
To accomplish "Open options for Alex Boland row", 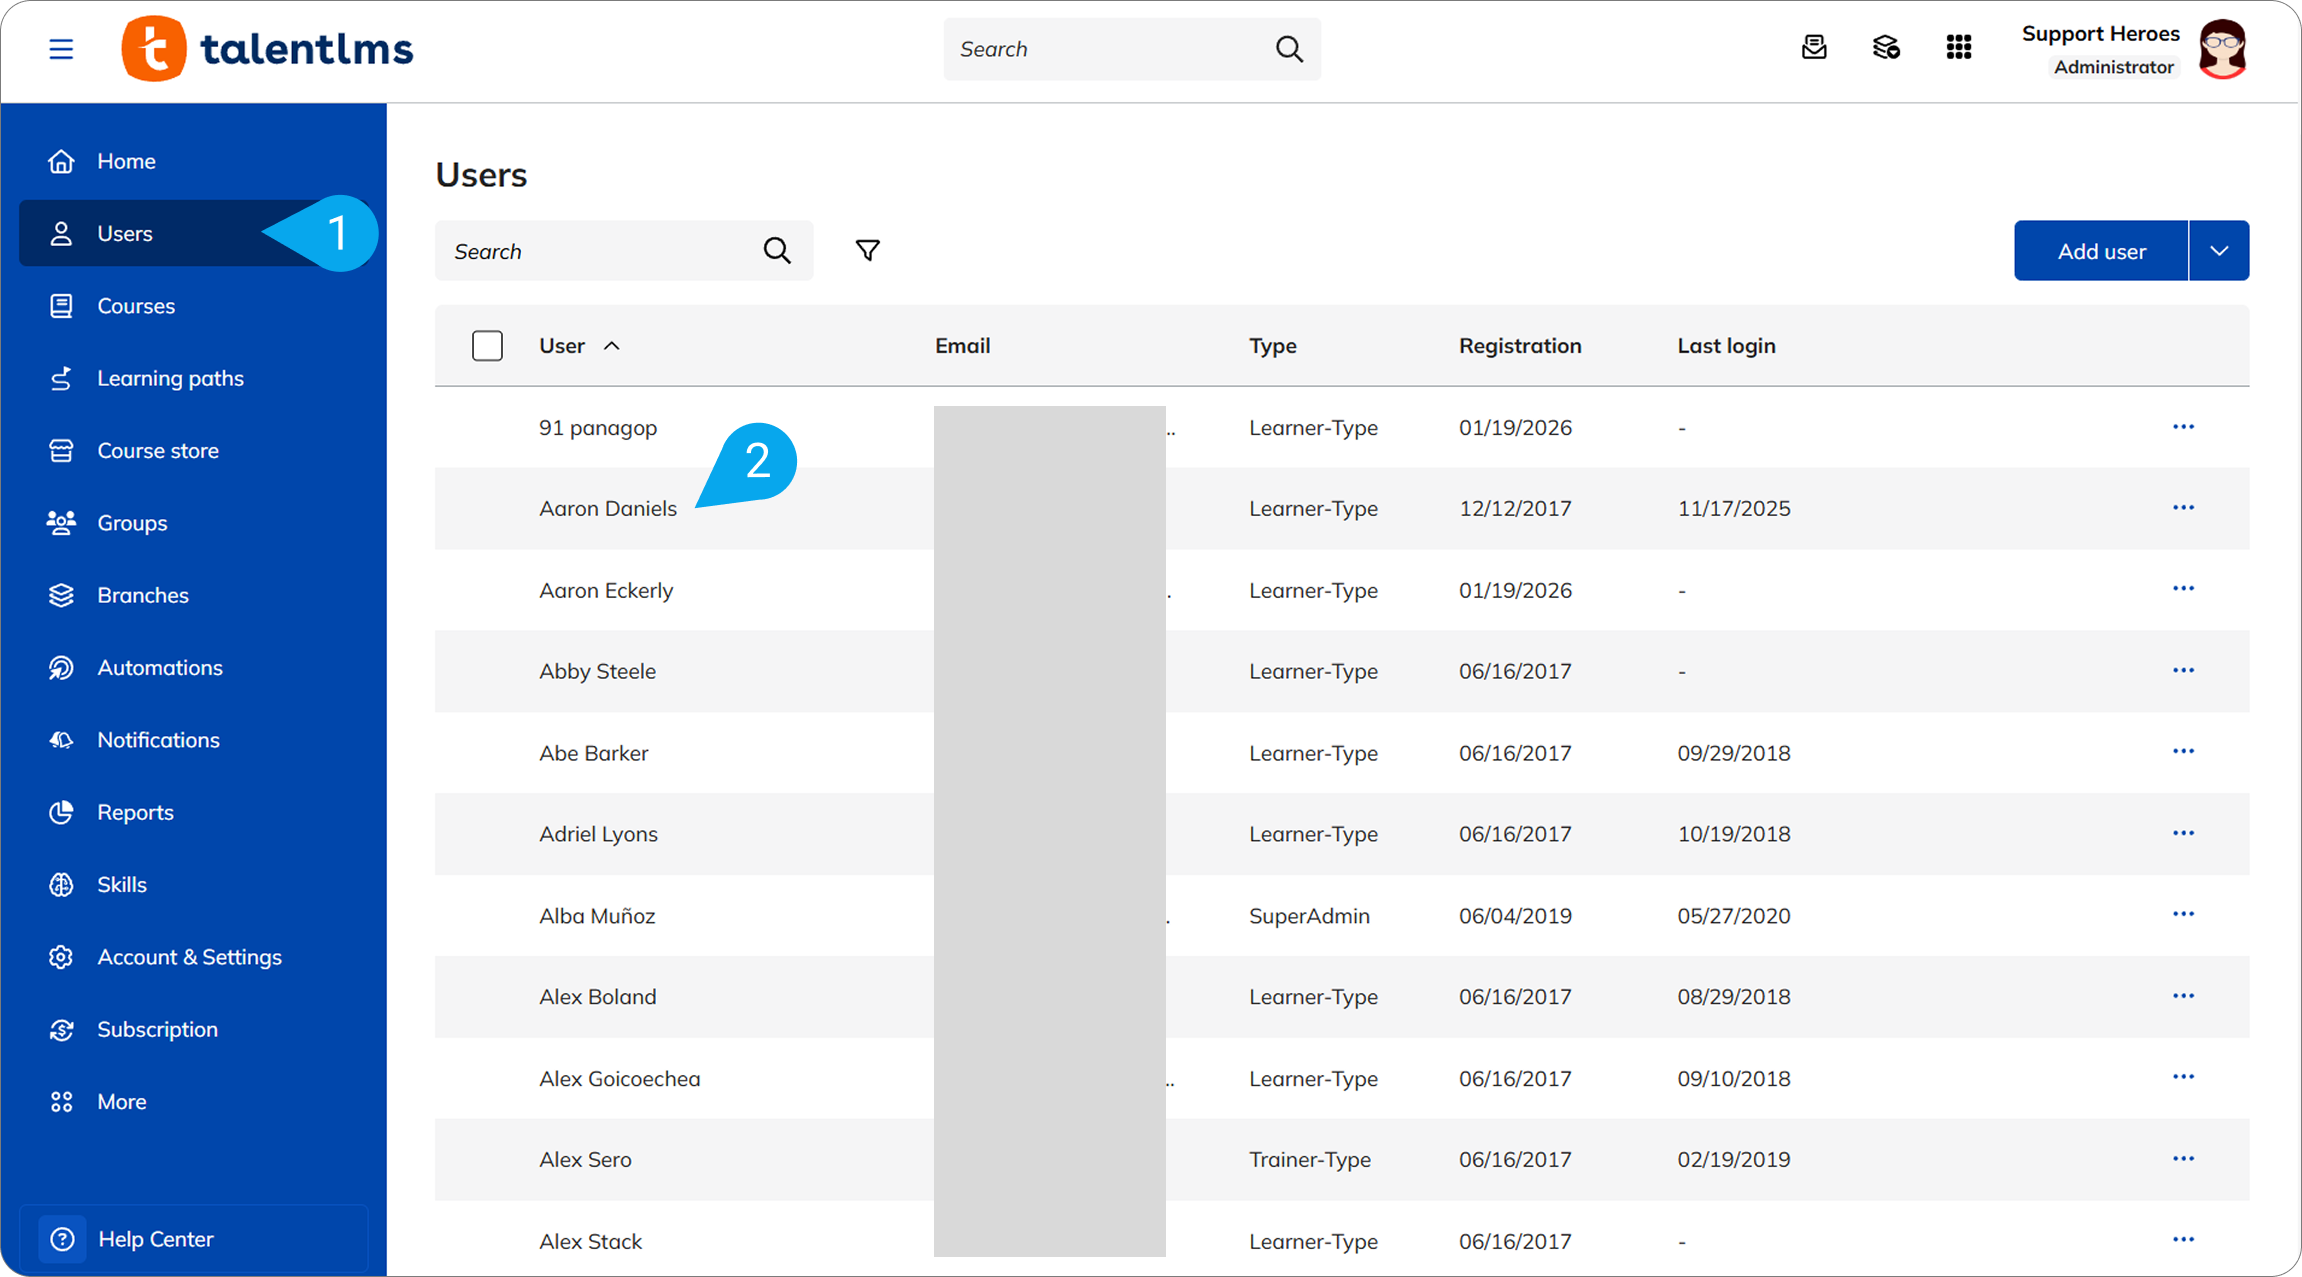I will 2183,997.
